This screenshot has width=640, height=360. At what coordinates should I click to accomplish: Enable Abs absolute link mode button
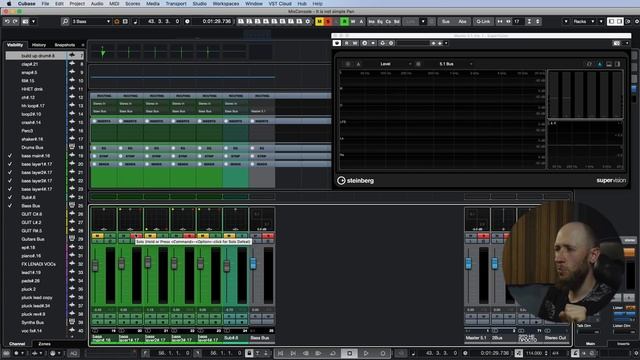coord(462,21)
